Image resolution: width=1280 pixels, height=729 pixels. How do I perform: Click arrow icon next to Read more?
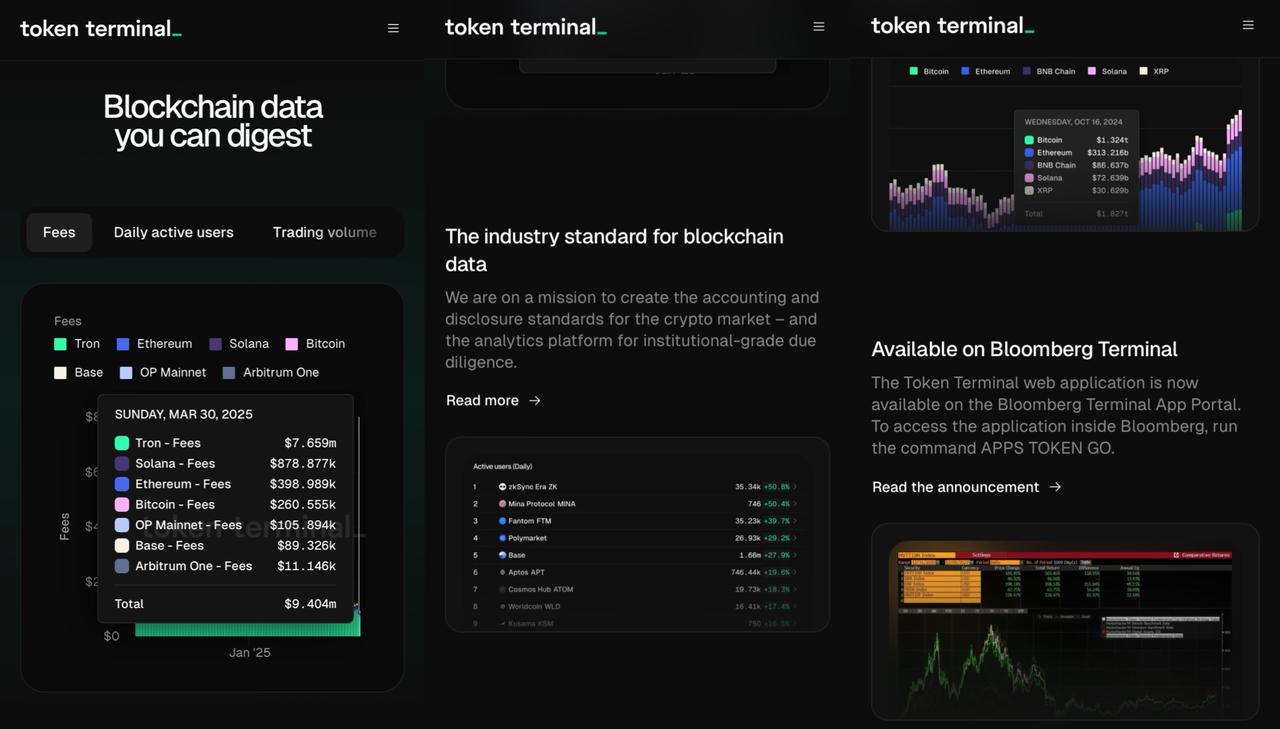tap(535, 401)
